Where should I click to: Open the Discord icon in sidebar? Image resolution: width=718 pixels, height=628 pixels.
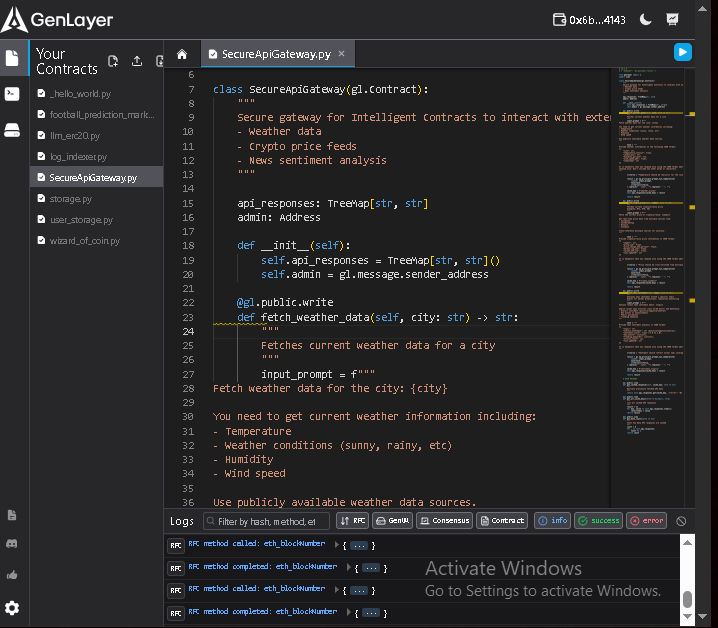coord(12,544)
